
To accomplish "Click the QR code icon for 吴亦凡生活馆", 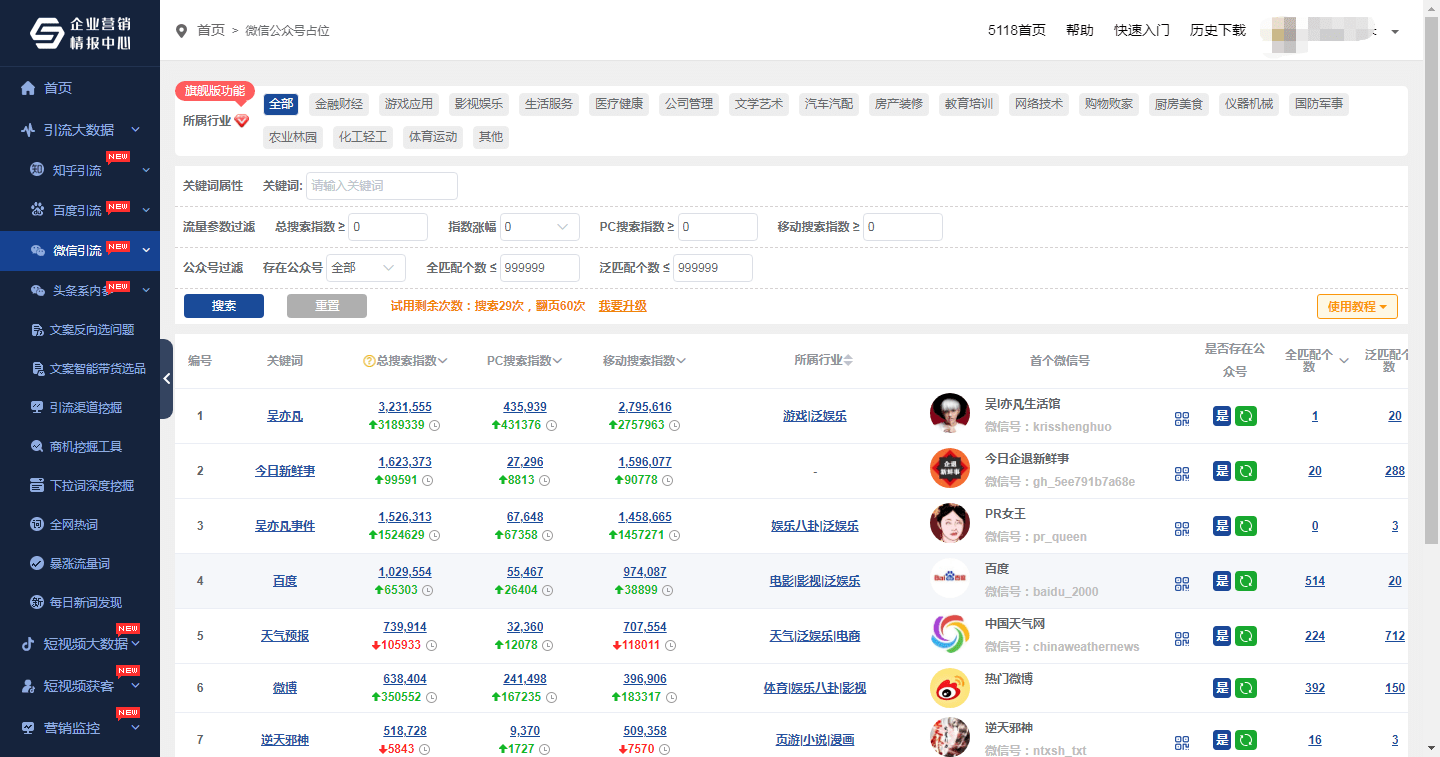I will click(1182, 419).
